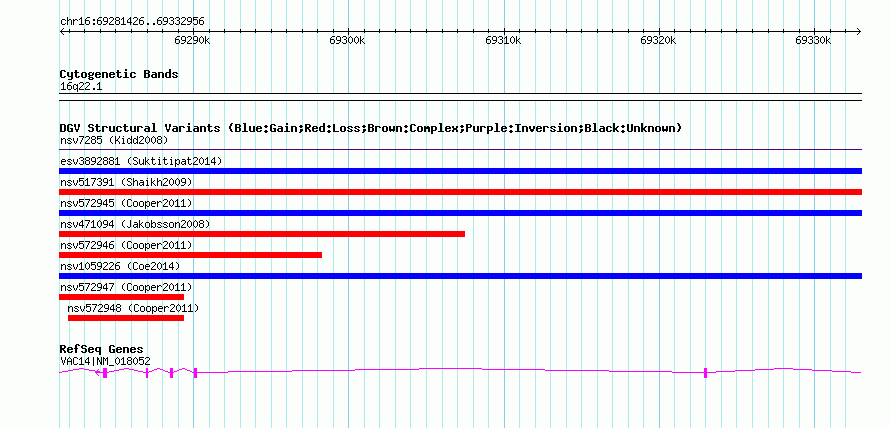Select variant label nsv572946 (Cooper2011)
The width and height of the screenshot is (890, 428).
pyautogui.click(x=126, y=245)
